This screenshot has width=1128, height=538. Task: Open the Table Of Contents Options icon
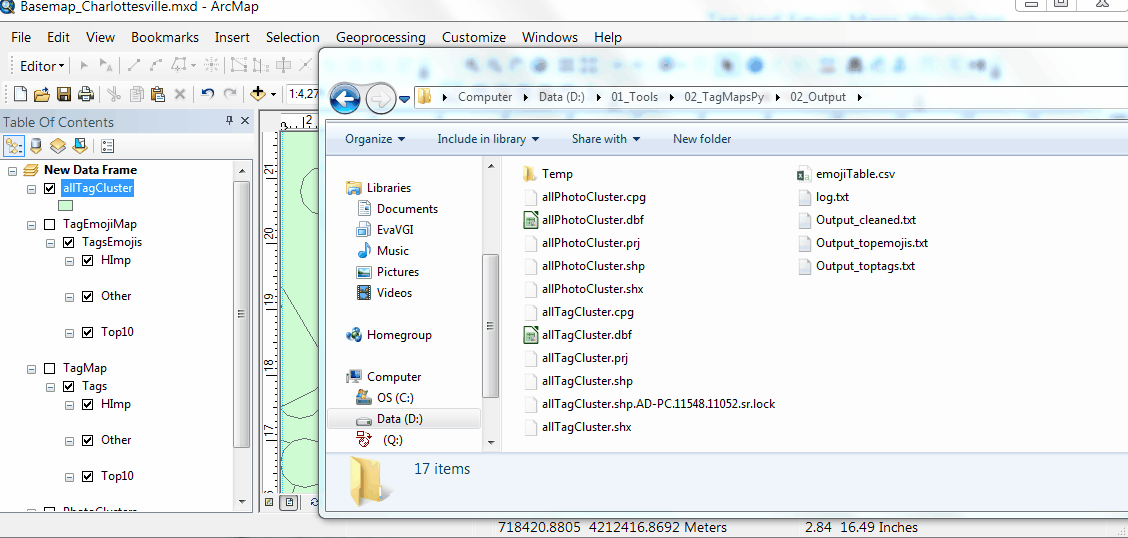click(x=108, y=146)
